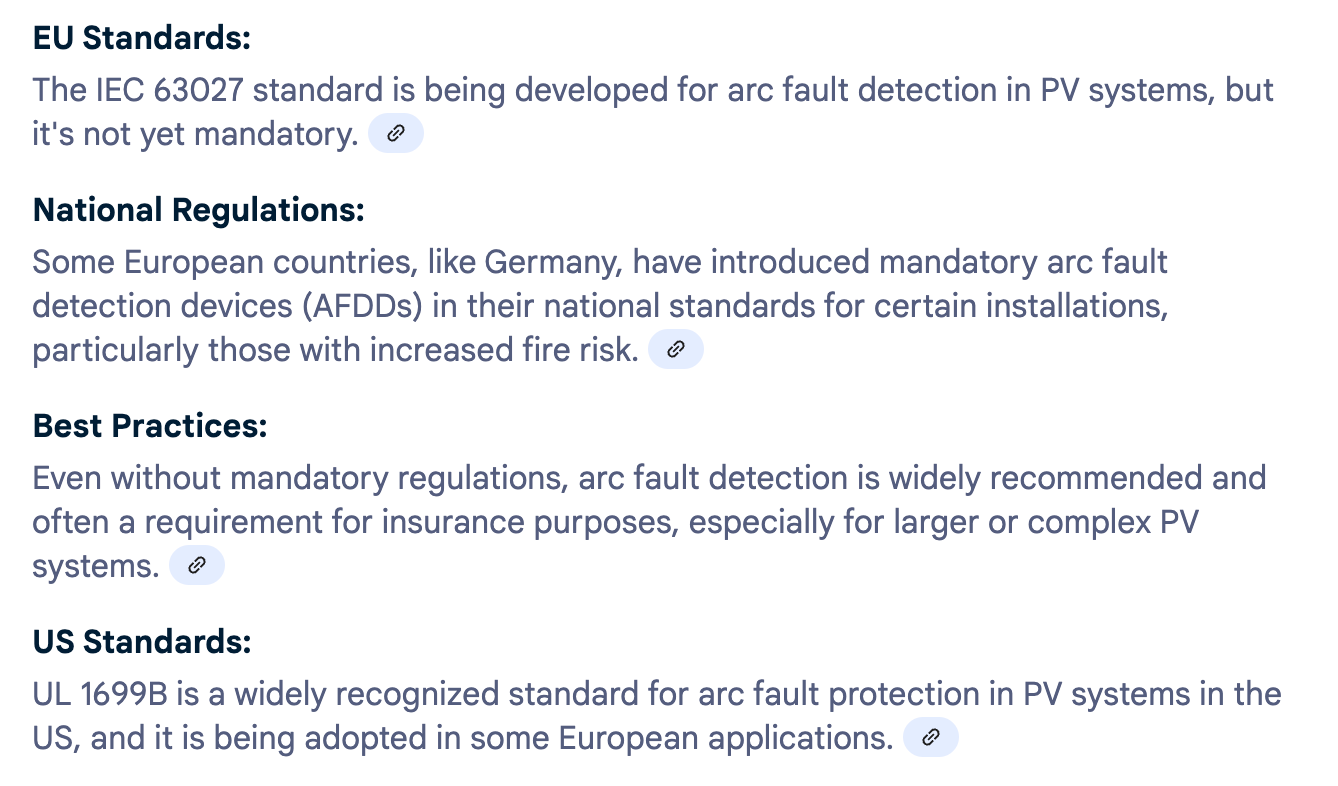Click the "US Standards:" heading
The height and width of the screenshot is (786, 1338).
click(x=141, y=642)
